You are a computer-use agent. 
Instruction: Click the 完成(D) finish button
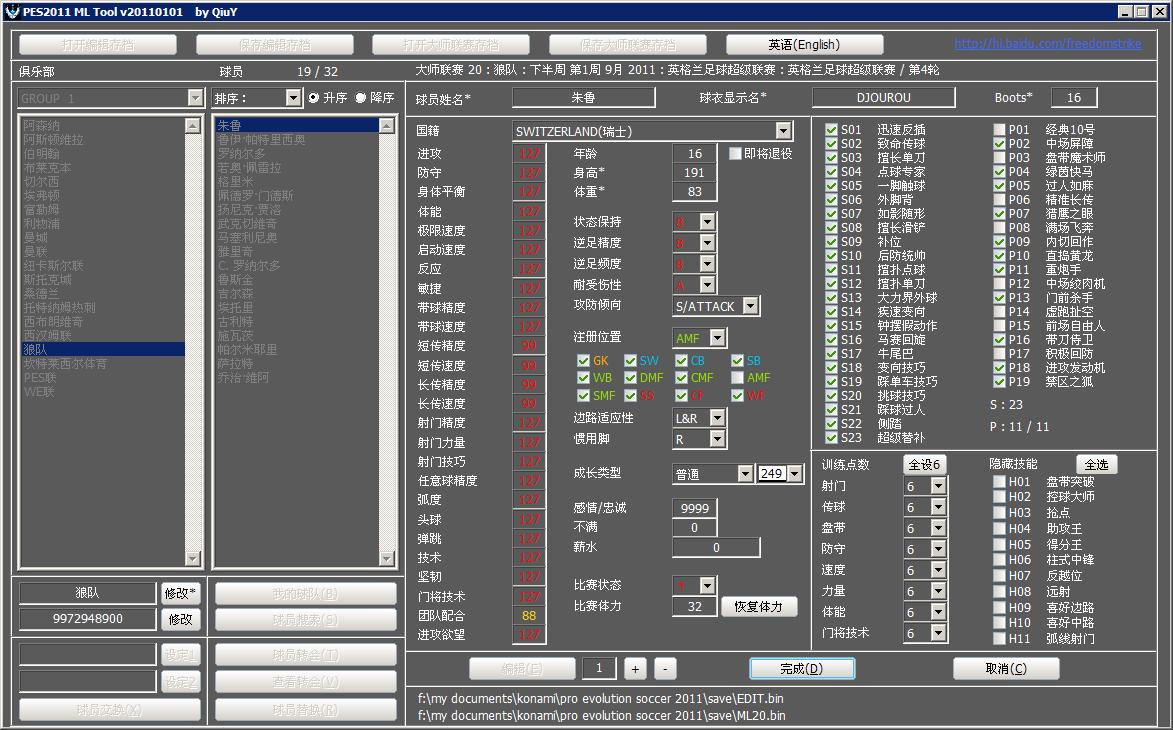coord(802,668)
